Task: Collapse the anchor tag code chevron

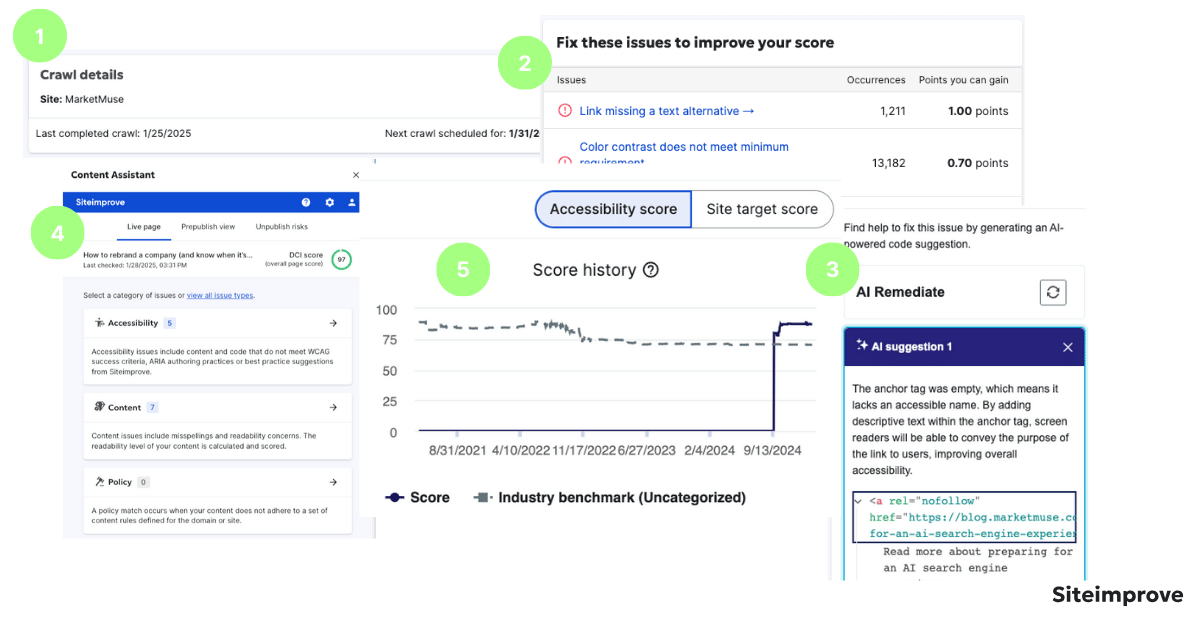Action: pyautogui.click(x=858, y=500)
